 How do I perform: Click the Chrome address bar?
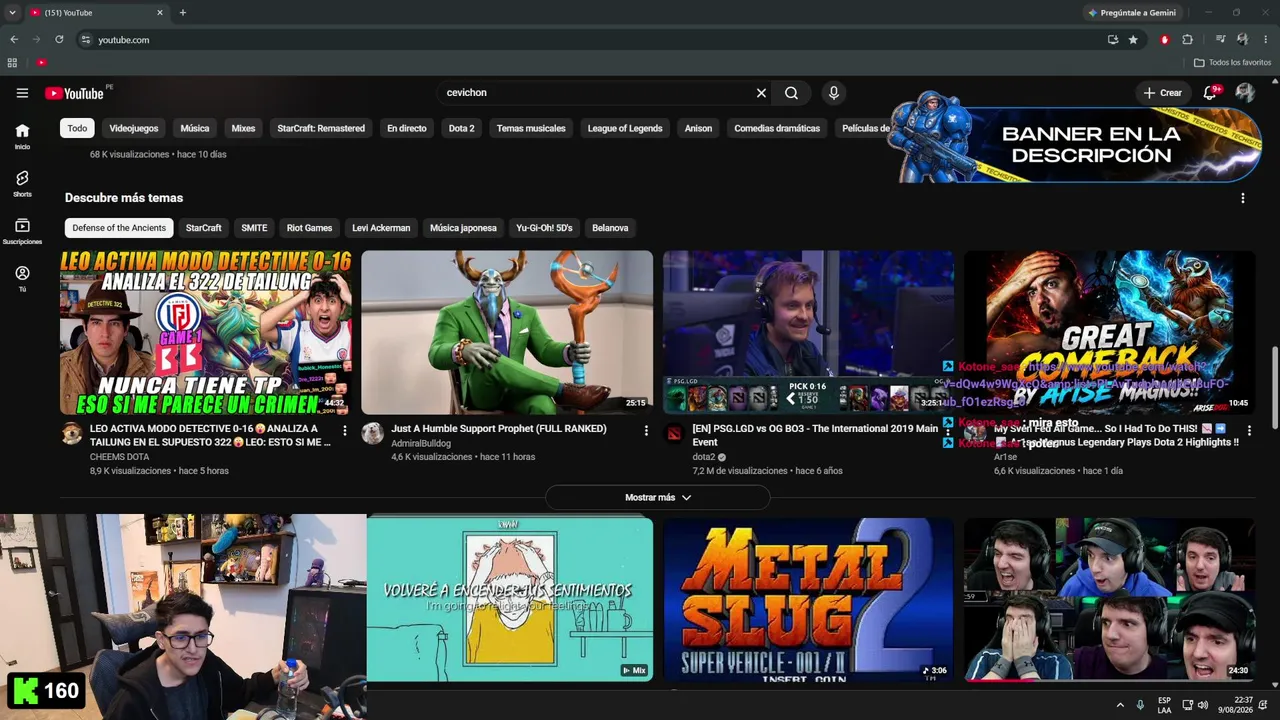[x=590, y=40]
